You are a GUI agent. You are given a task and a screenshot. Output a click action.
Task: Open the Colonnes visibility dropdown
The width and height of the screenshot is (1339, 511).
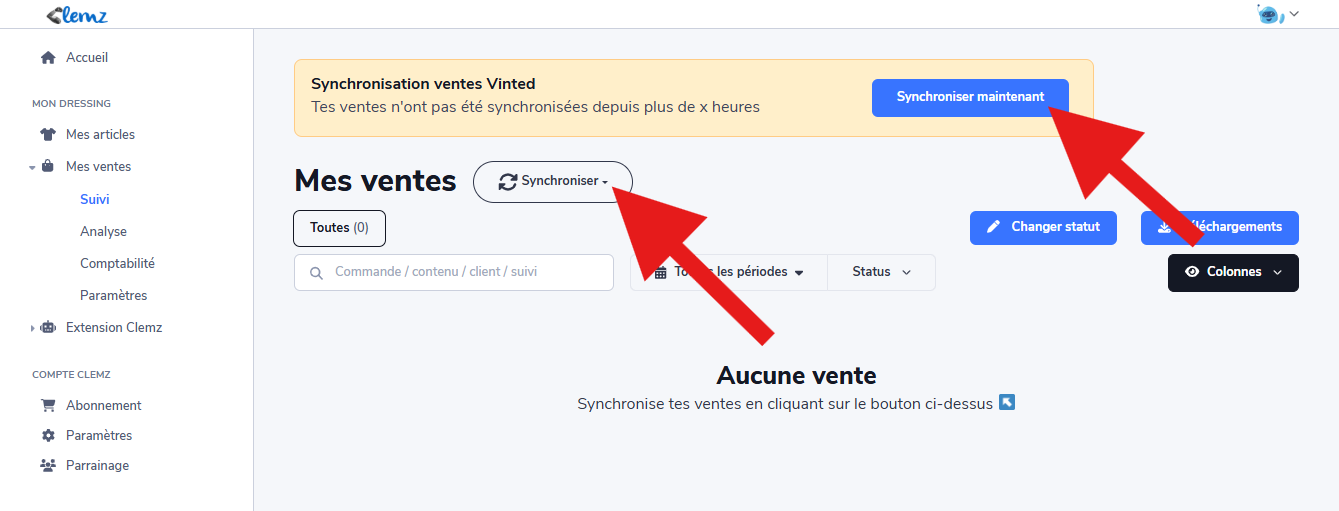(x=1233, y=272)
